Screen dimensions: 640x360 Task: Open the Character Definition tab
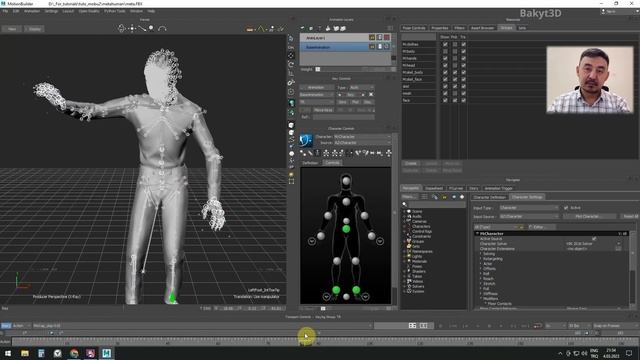pos(489,197)
